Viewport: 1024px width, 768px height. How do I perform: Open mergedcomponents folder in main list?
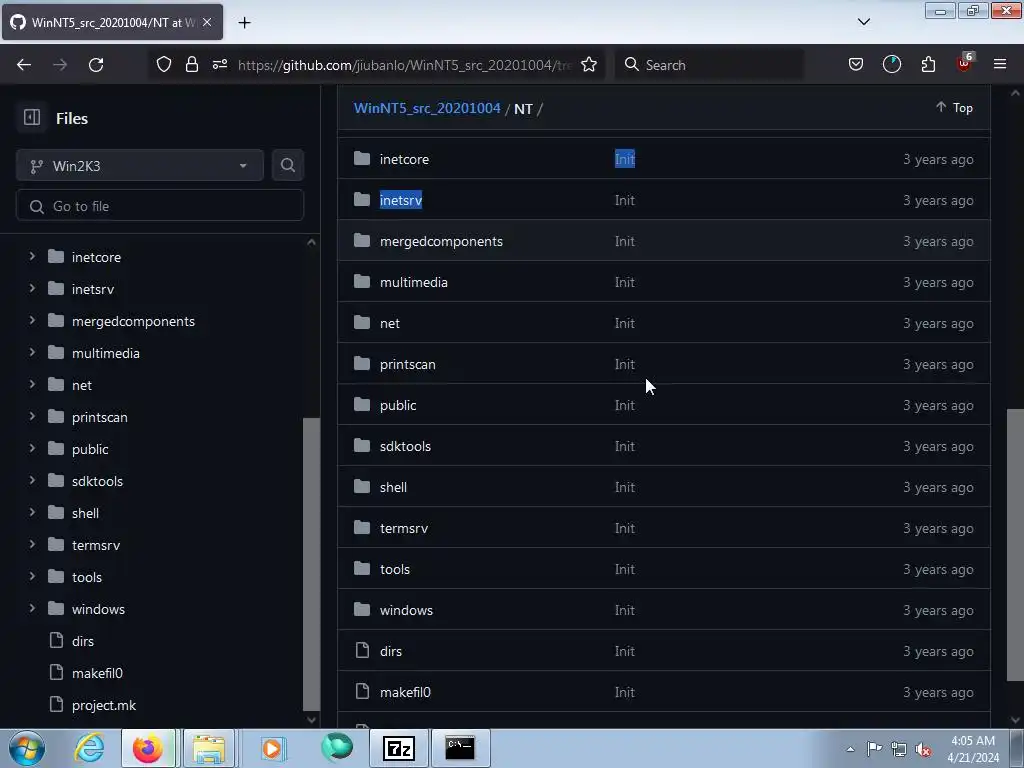point(441,242)
